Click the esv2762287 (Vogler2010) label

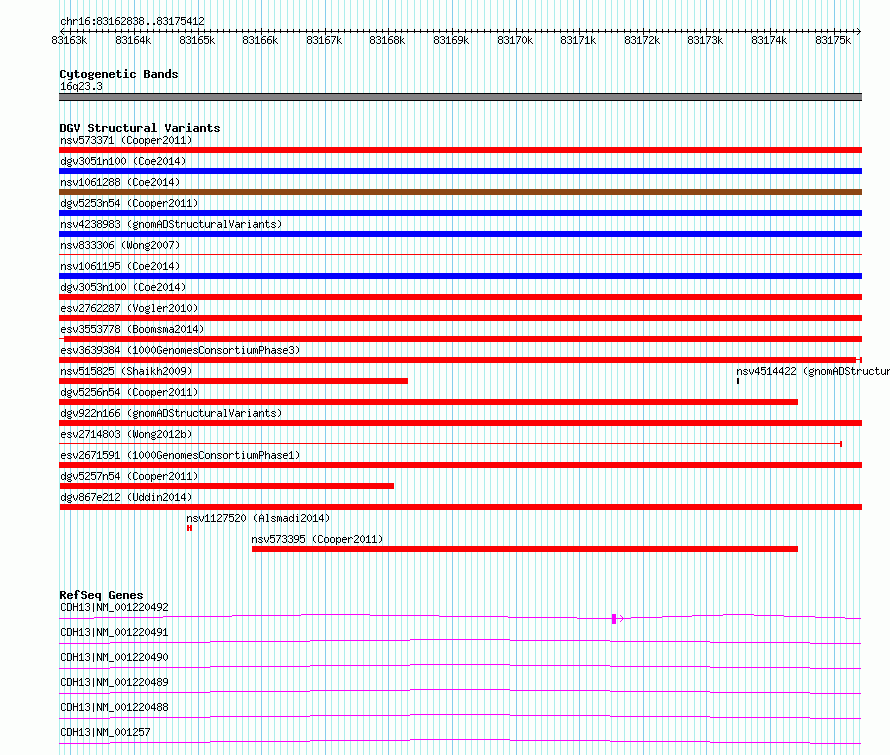(x=129, y=308)
